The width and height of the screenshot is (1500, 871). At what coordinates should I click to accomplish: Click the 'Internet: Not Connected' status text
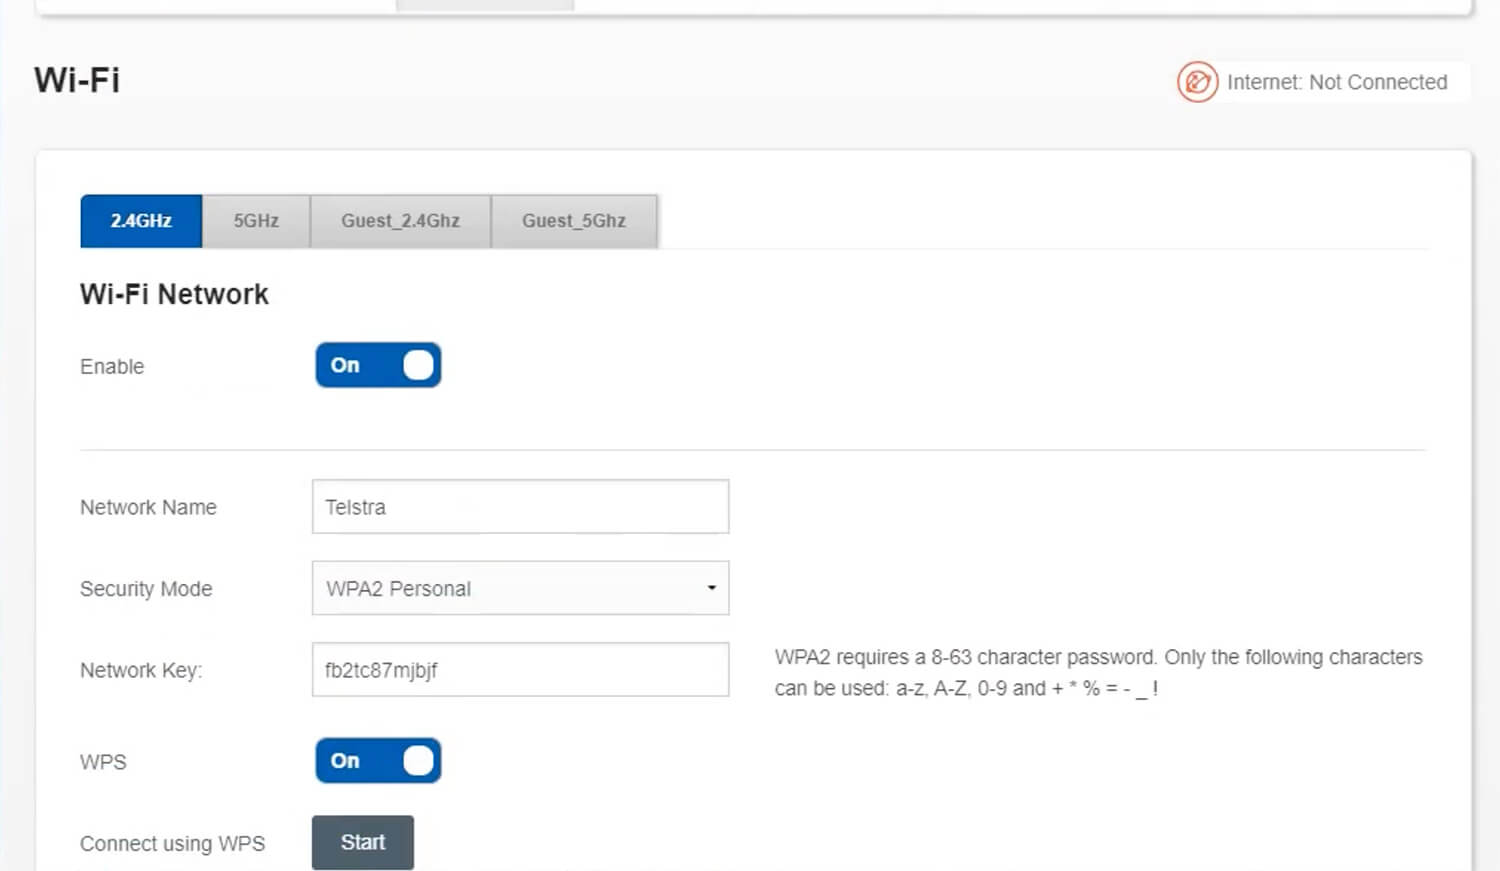click(1336, 82)
